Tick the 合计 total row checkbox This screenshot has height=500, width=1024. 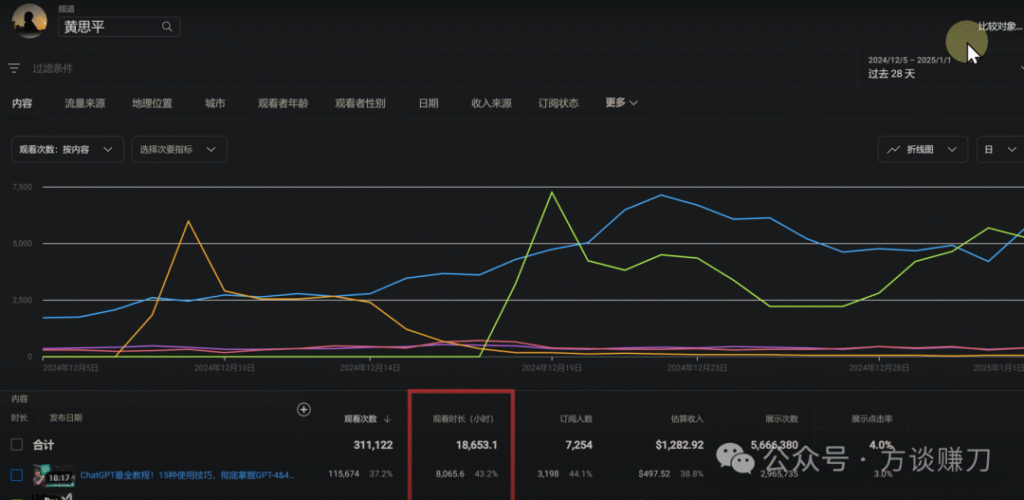coord(16,444)
